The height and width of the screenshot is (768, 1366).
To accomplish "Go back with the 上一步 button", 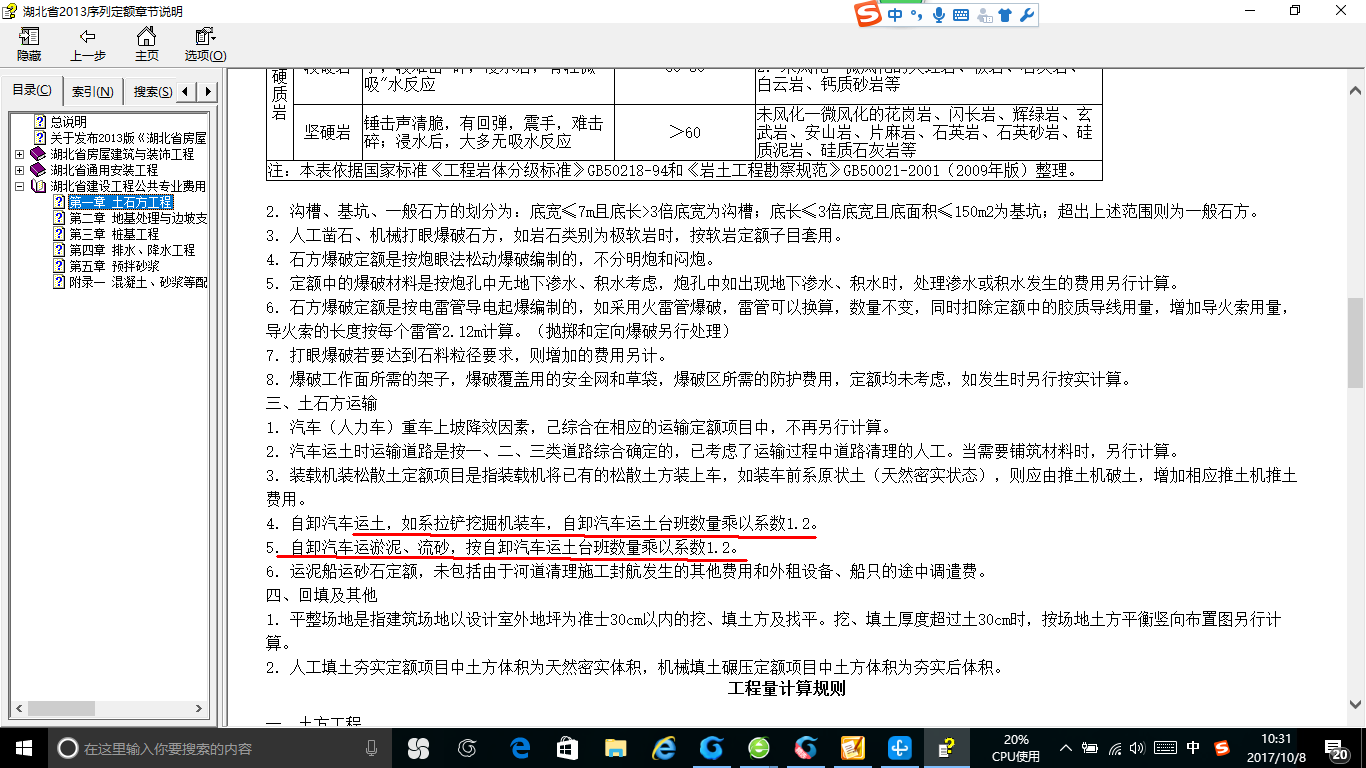I will point(87,45).
